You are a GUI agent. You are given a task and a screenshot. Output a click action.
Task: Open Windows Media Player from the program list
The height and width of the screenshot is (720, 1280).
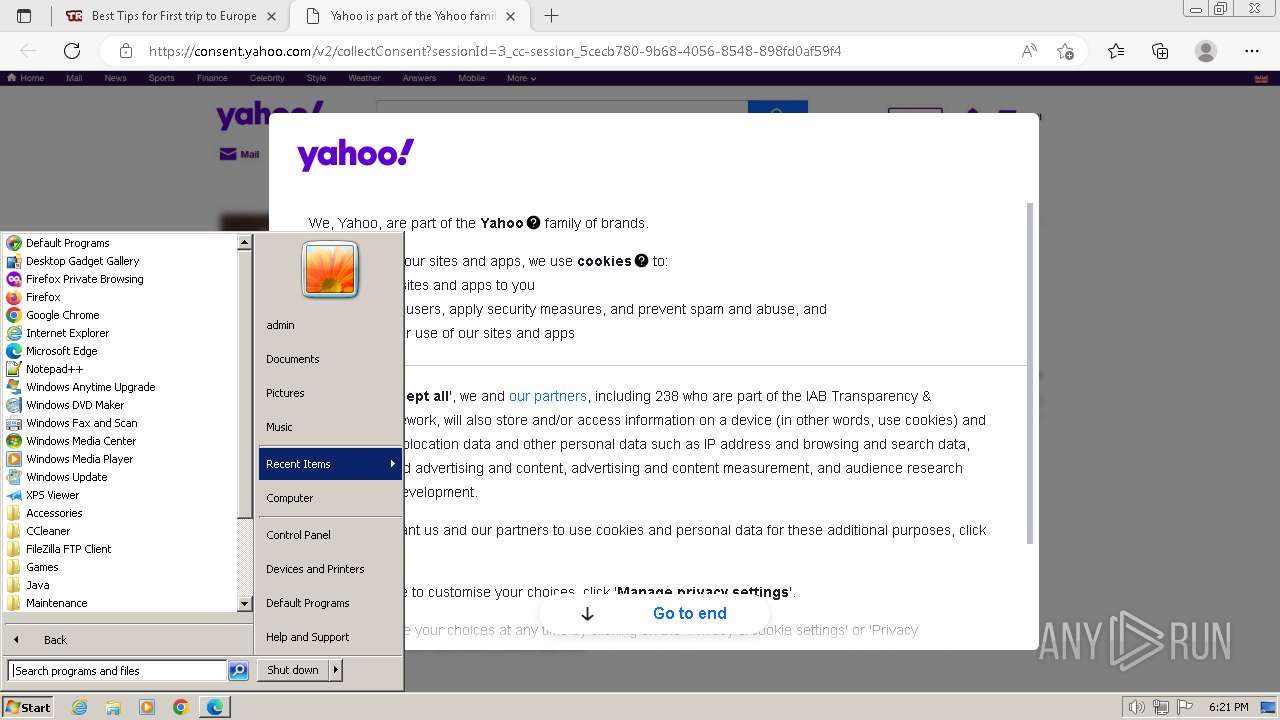click(79, 459)
